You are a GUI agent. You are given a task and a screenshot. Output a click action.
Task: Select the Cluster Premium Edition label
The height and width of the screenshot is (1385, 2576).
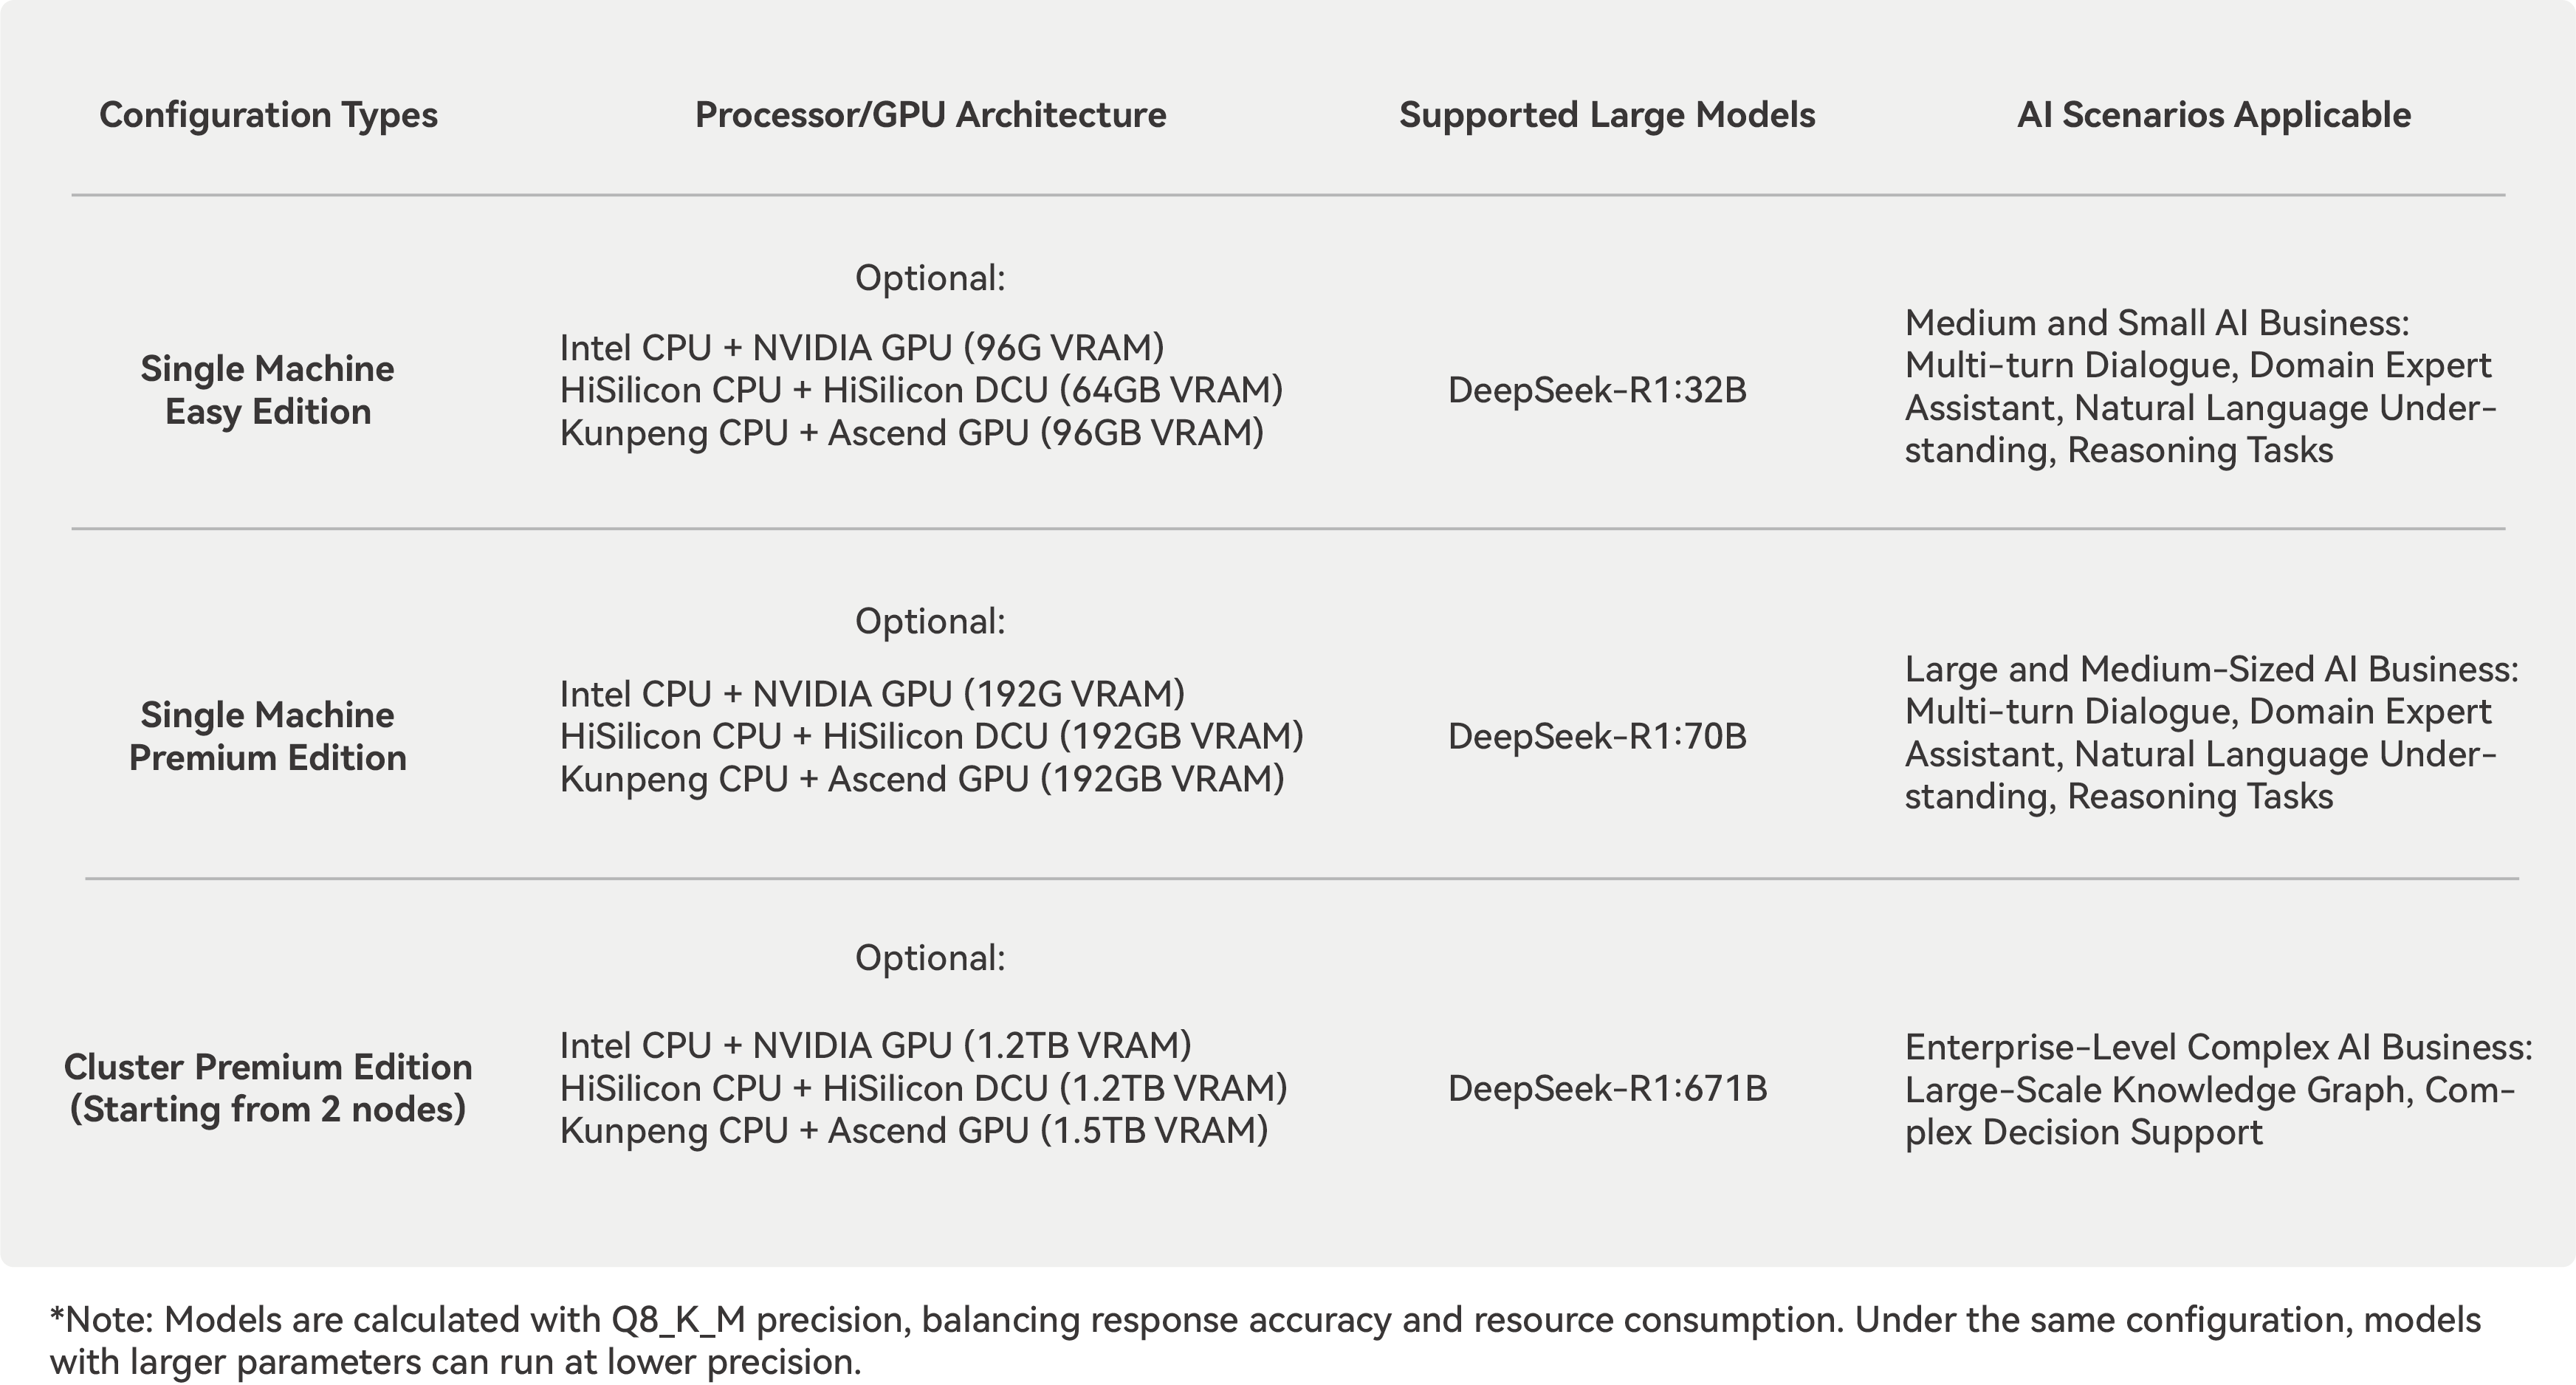(268, 1088)
